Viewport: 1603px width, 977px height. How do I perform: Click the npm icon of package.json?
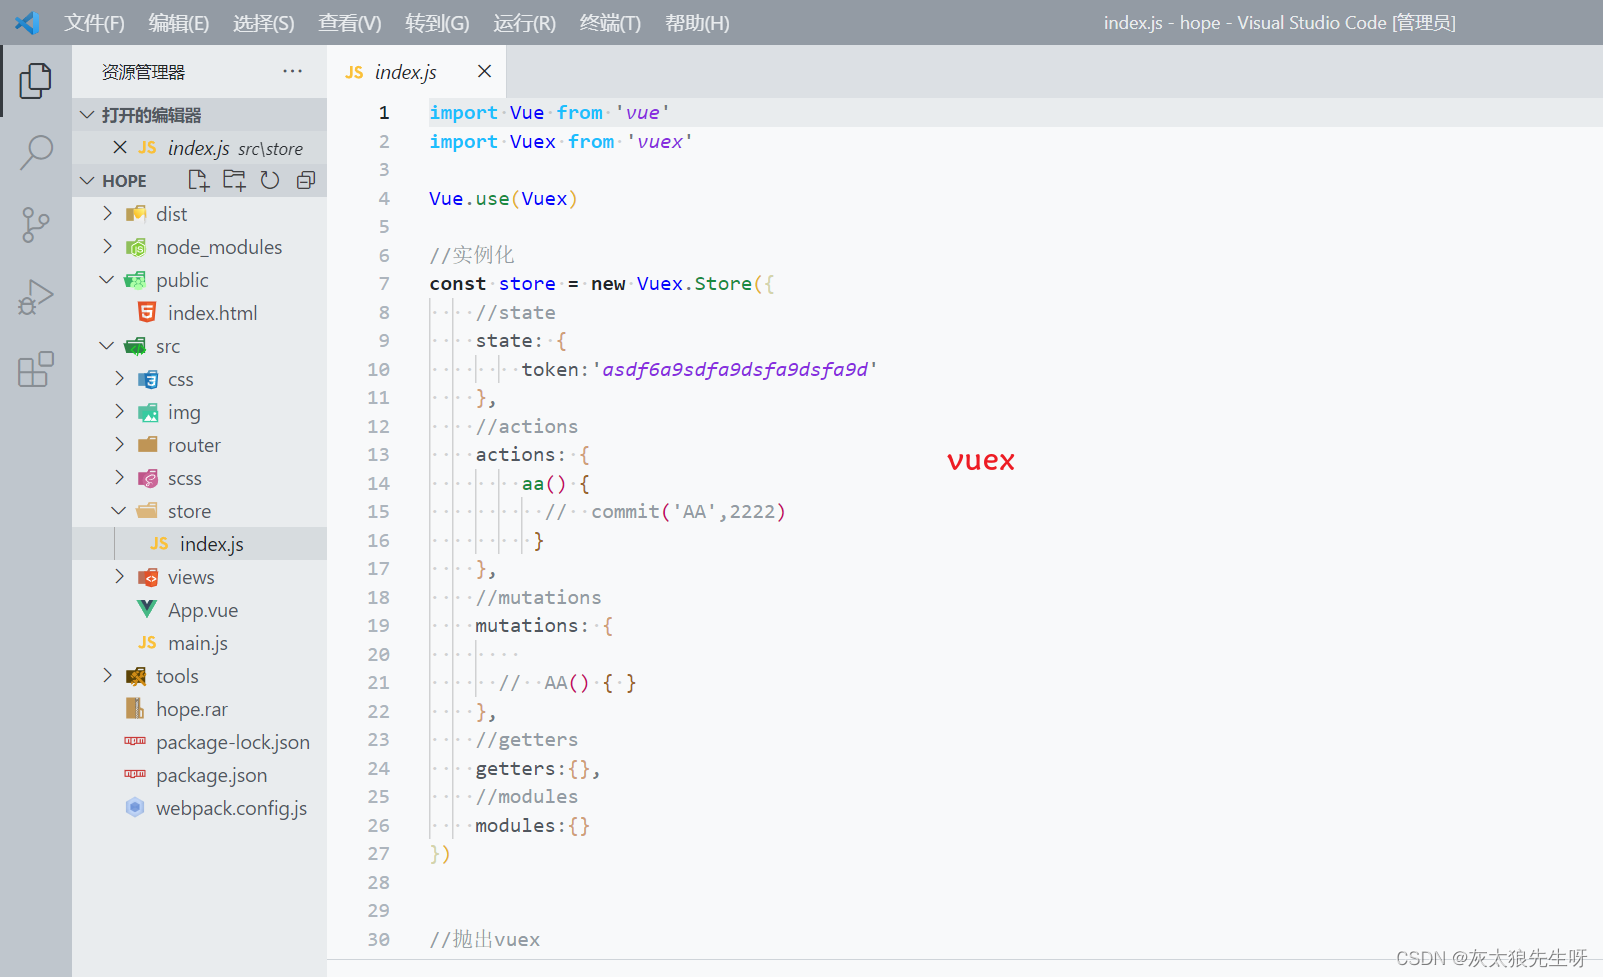[135, 774]
